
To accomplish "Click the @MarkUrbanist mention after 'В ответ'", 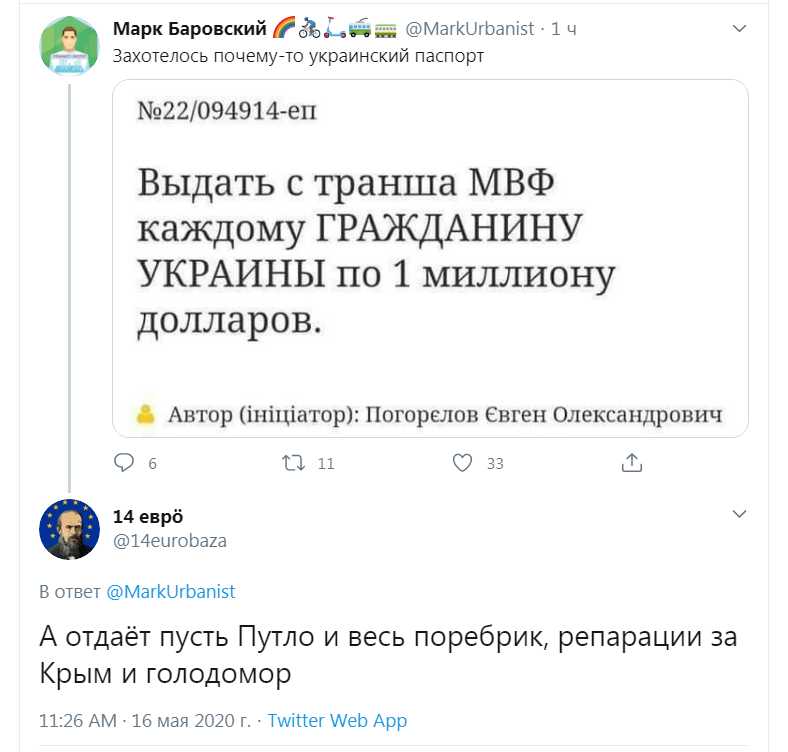I will click(171, 591).
